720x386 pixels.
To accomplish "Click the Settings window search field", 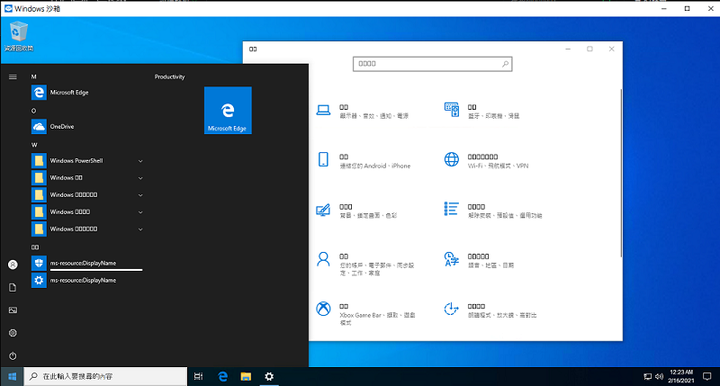I will point(432,64).
